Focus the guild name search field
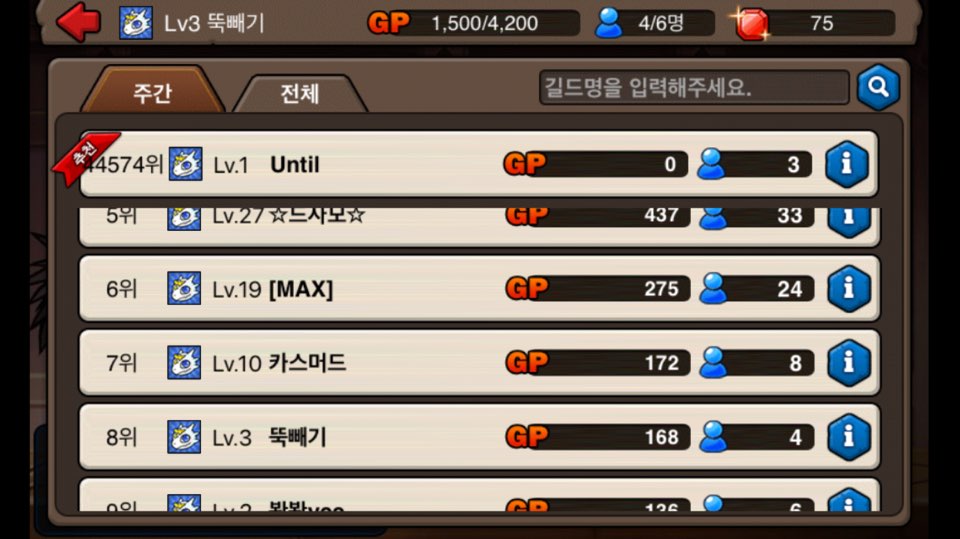This screenshot has width=960, height=539. pos(694,88)
